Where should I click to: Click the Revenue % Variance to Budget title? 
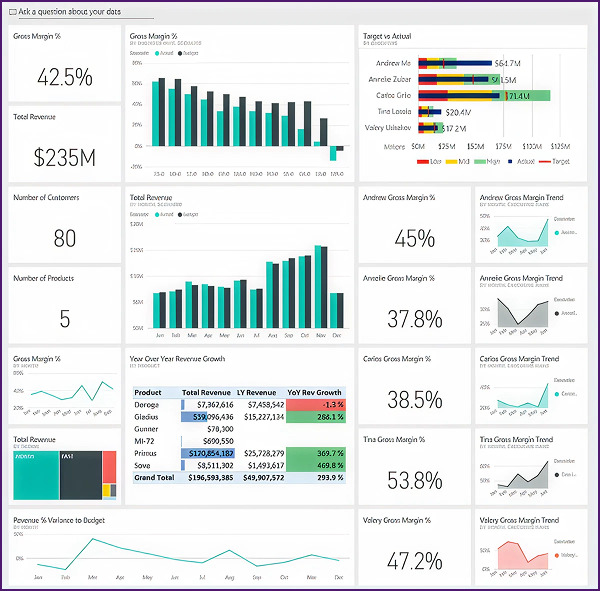pyautogui.click(x=59, y=520)
